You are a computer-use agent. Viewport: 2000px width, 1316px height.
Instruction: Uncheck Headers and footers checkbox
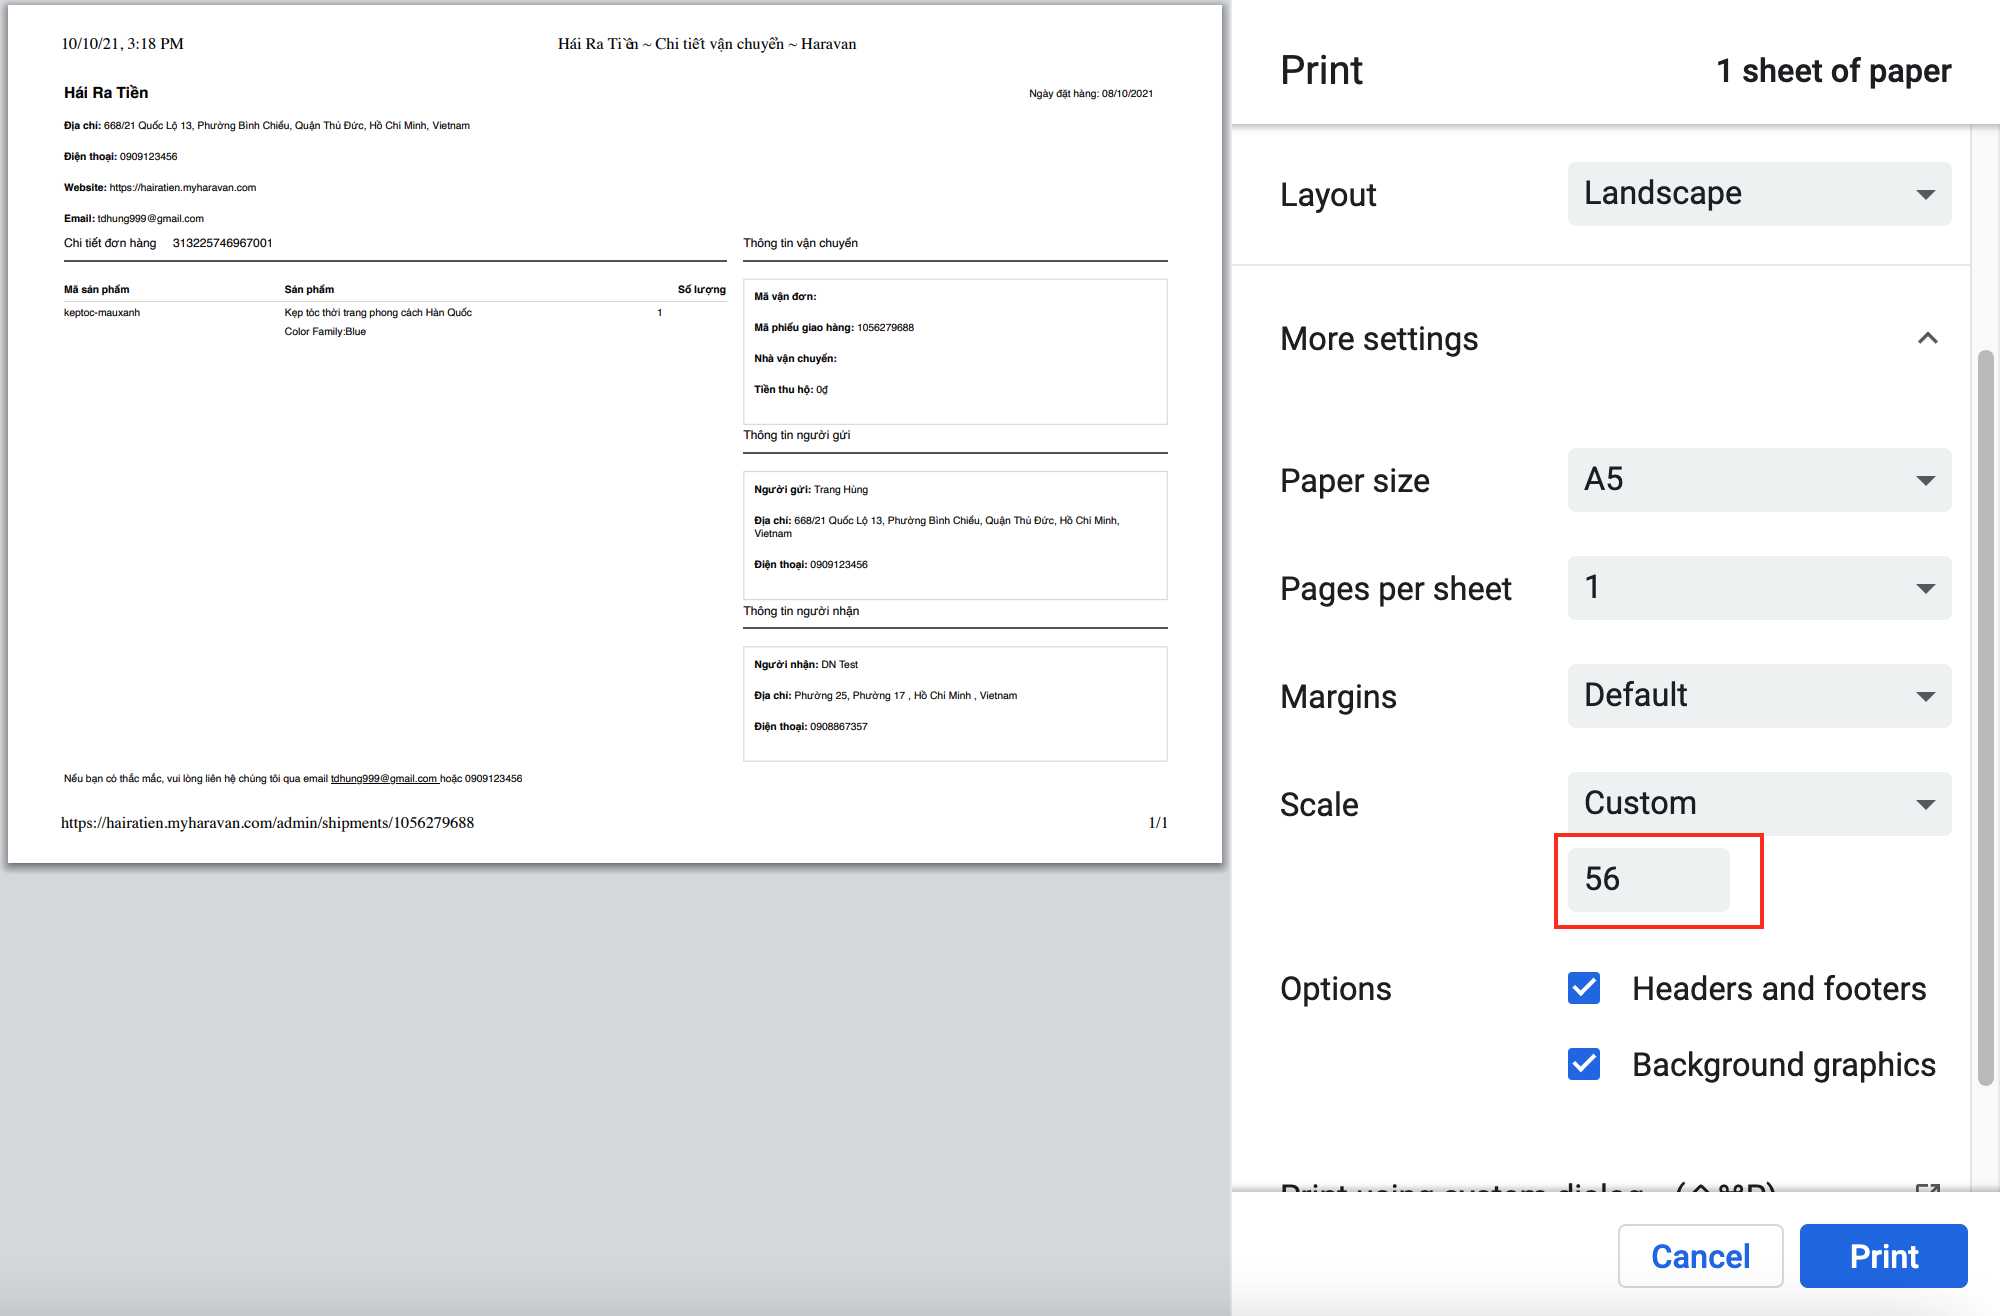1584,988
